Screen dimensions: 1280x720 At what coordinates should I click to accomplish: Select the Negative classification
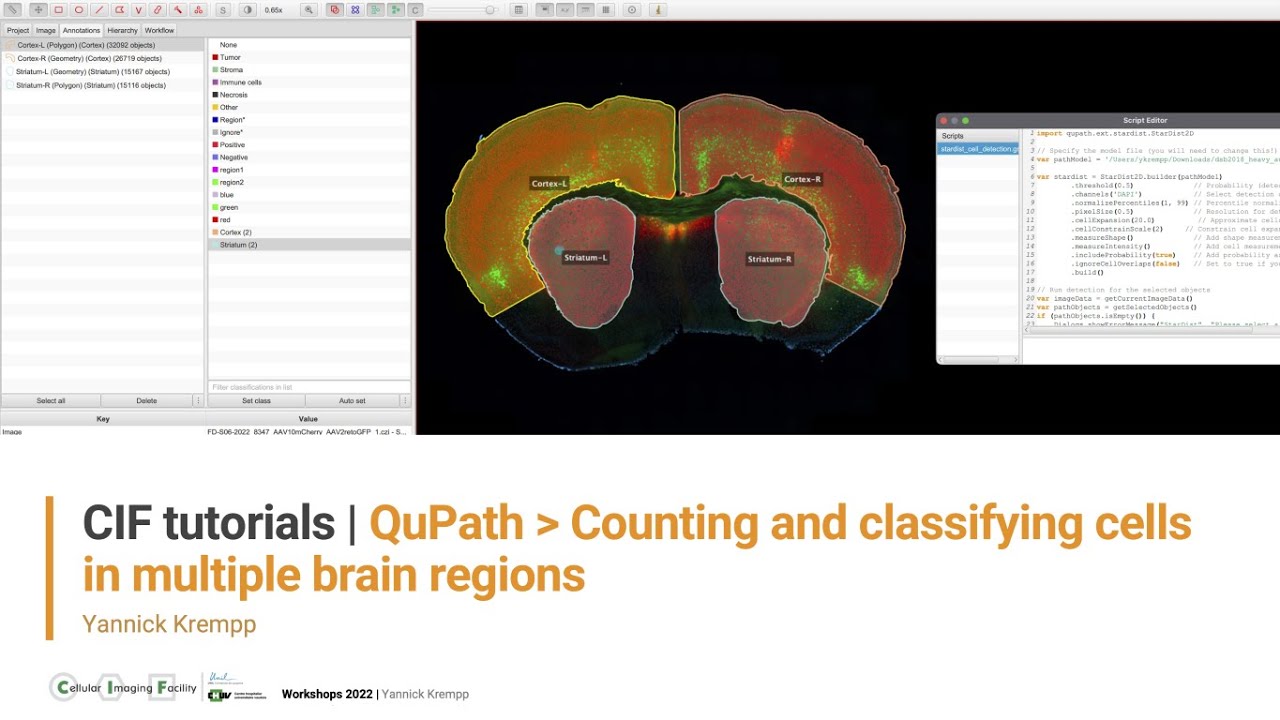(309, 157)
